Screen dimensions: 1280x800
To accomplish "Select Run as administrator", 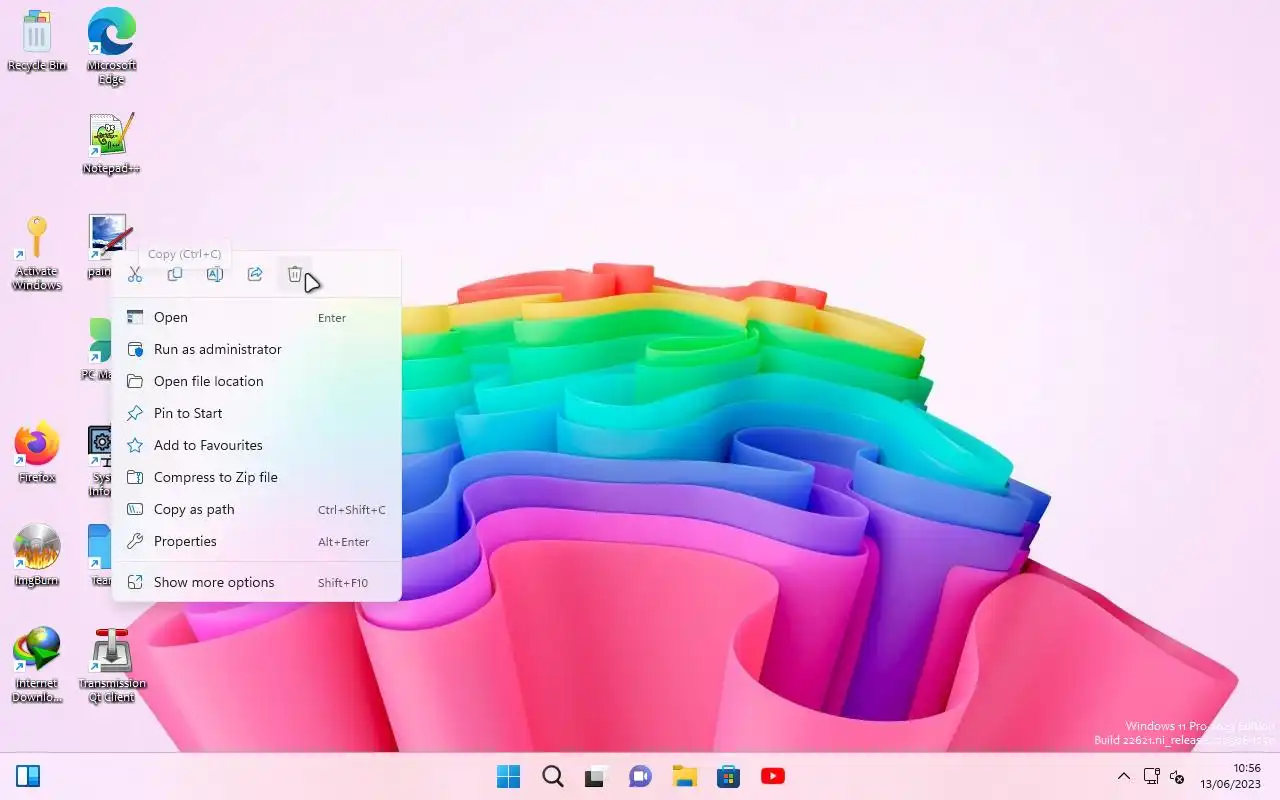I will pyautogui.click(x=257, y=349).
